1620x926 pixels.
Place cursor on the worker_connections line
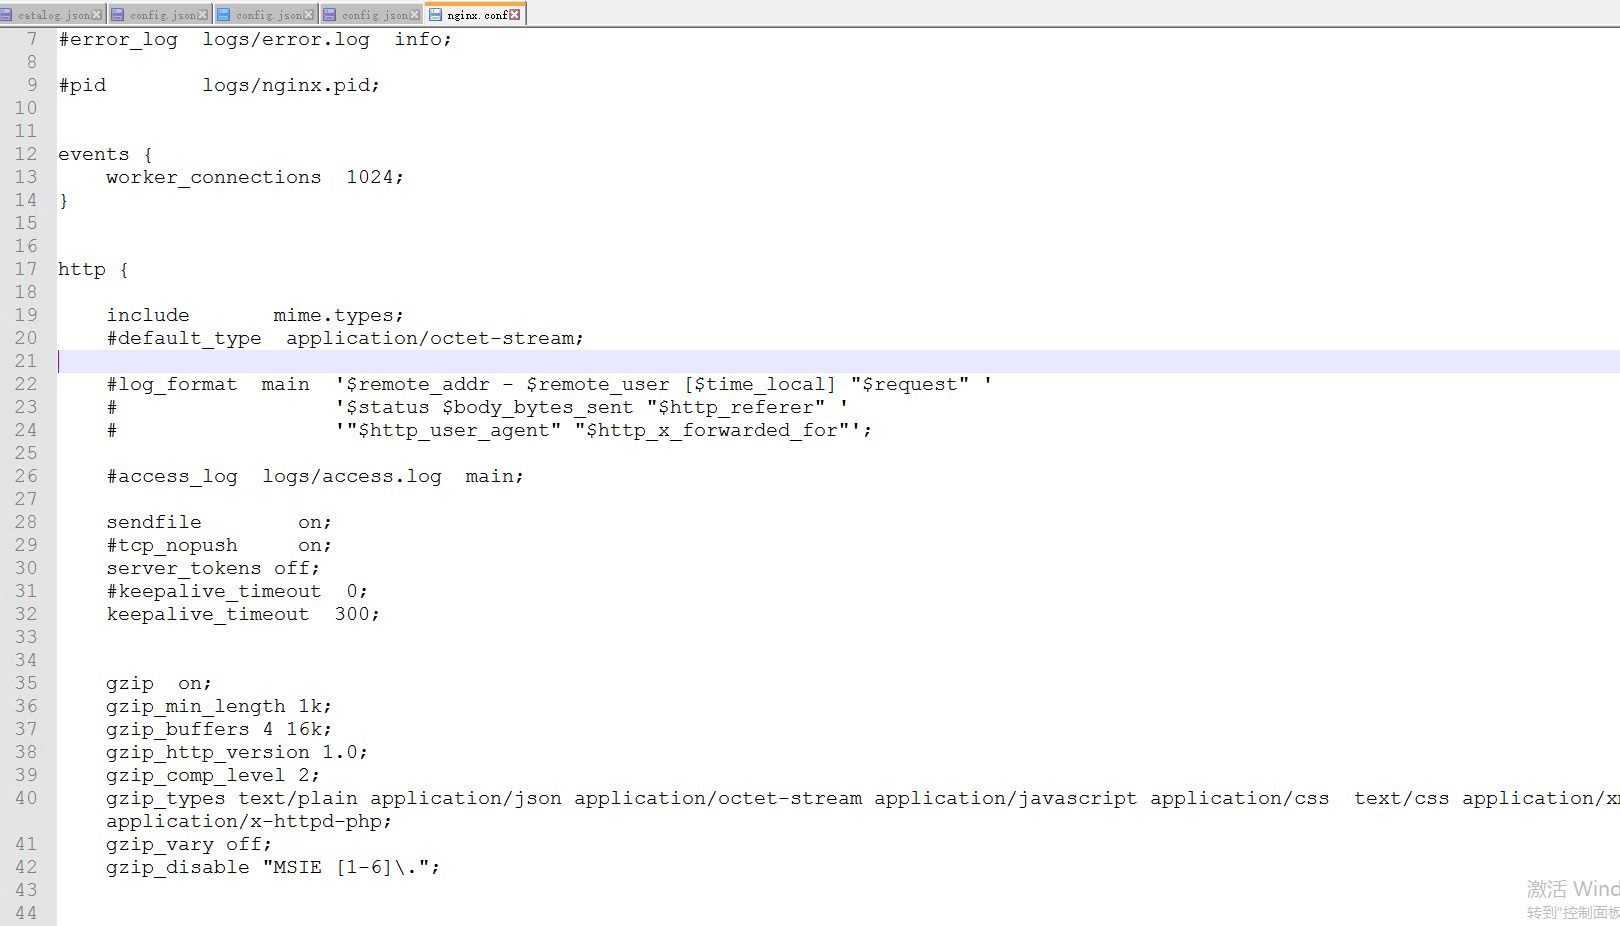tap(213, 177)
